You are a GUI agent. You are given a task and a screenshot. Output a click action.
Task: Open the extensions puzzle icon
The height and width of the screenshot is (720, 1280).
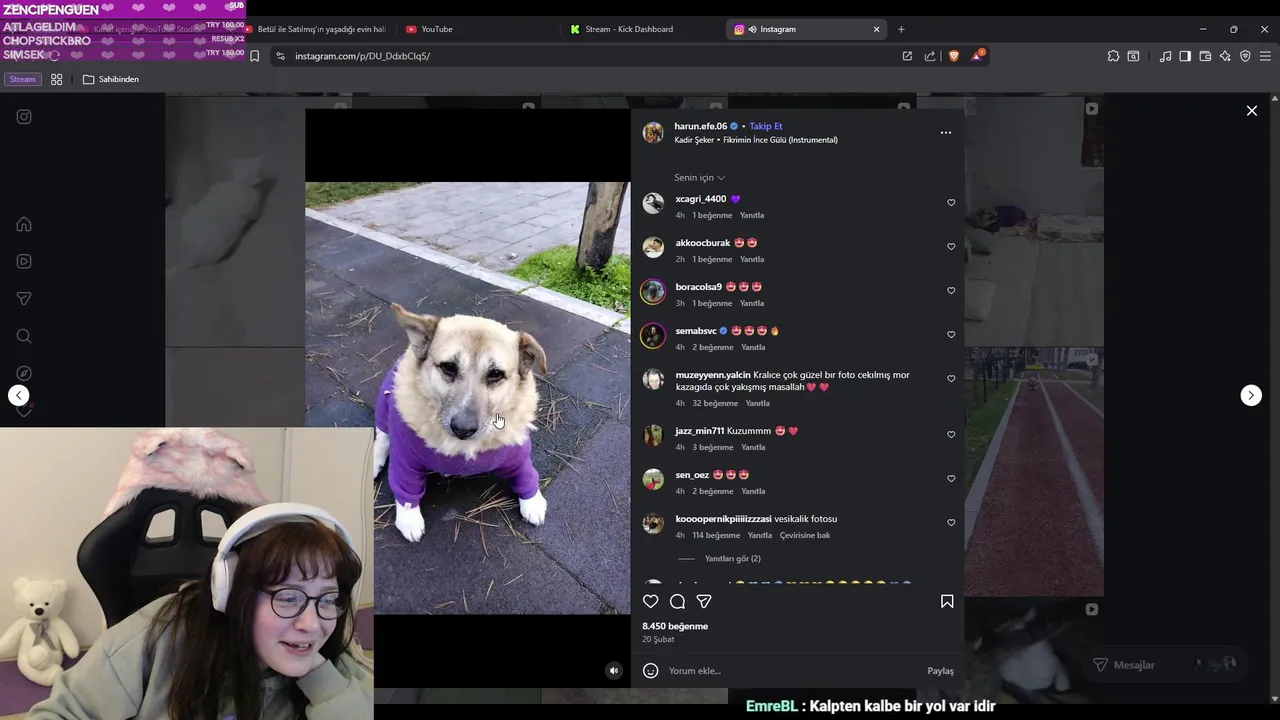1113,56
